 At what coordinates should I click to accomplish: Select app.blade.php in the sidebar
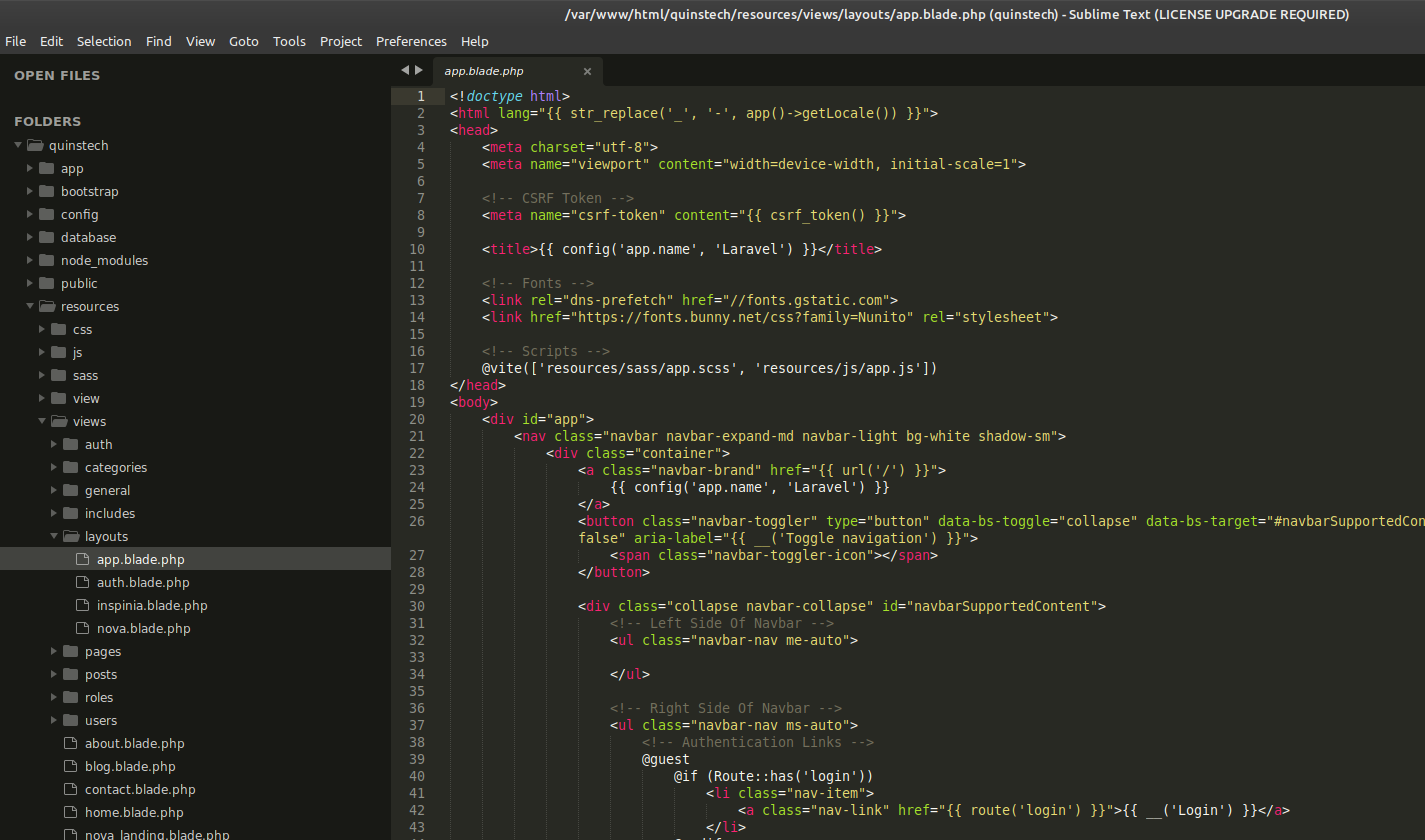click(195, 559)
